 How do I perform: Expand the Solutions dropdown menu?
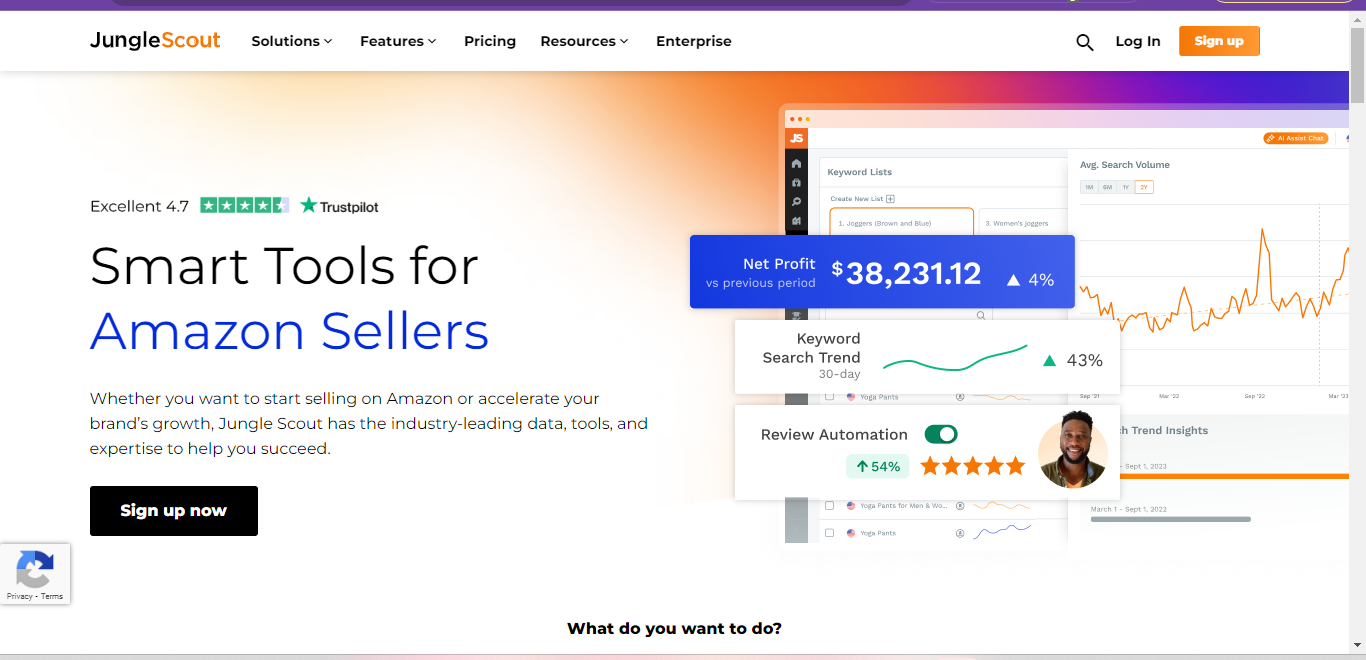(291, 41)
